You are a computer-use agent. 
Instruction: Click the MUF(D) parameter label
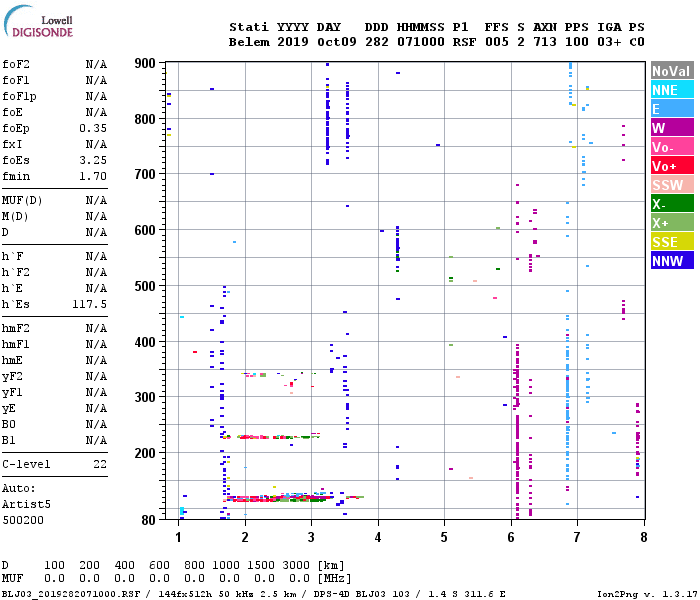[22, 200]
